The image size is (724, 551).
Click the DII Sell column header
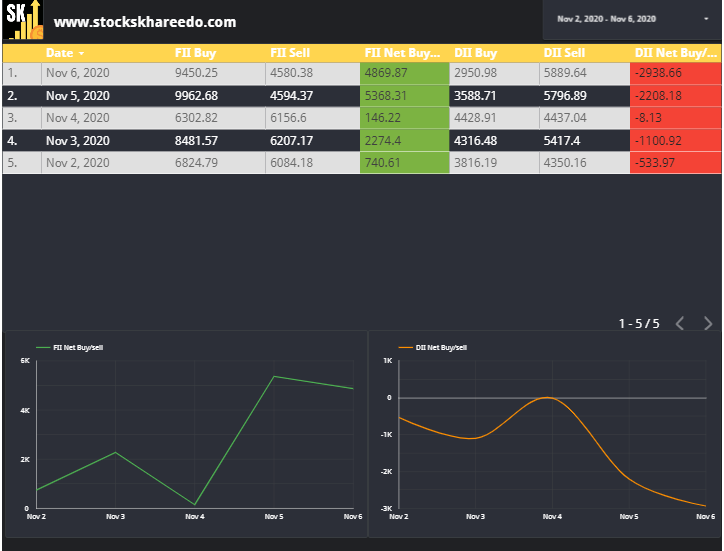564,53
